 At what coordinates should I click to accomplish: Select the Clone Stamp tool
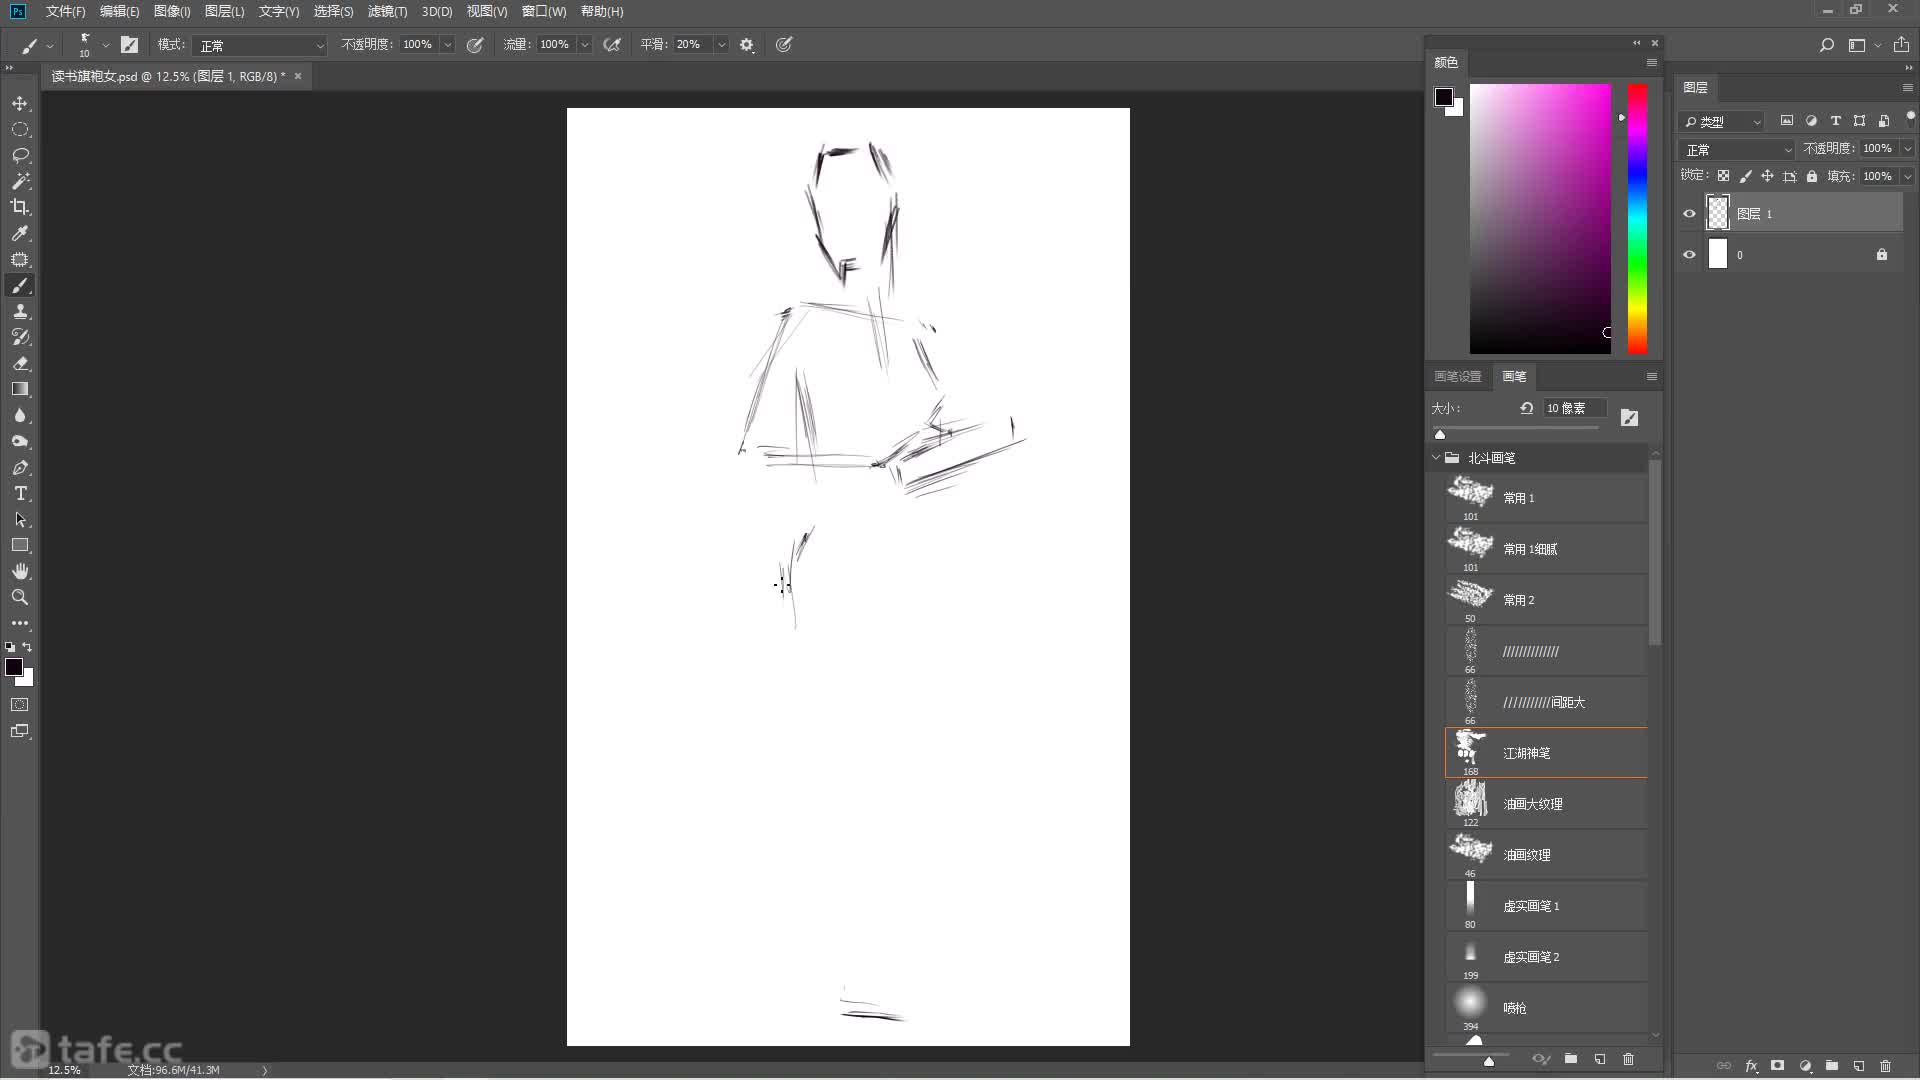[20, 312]
